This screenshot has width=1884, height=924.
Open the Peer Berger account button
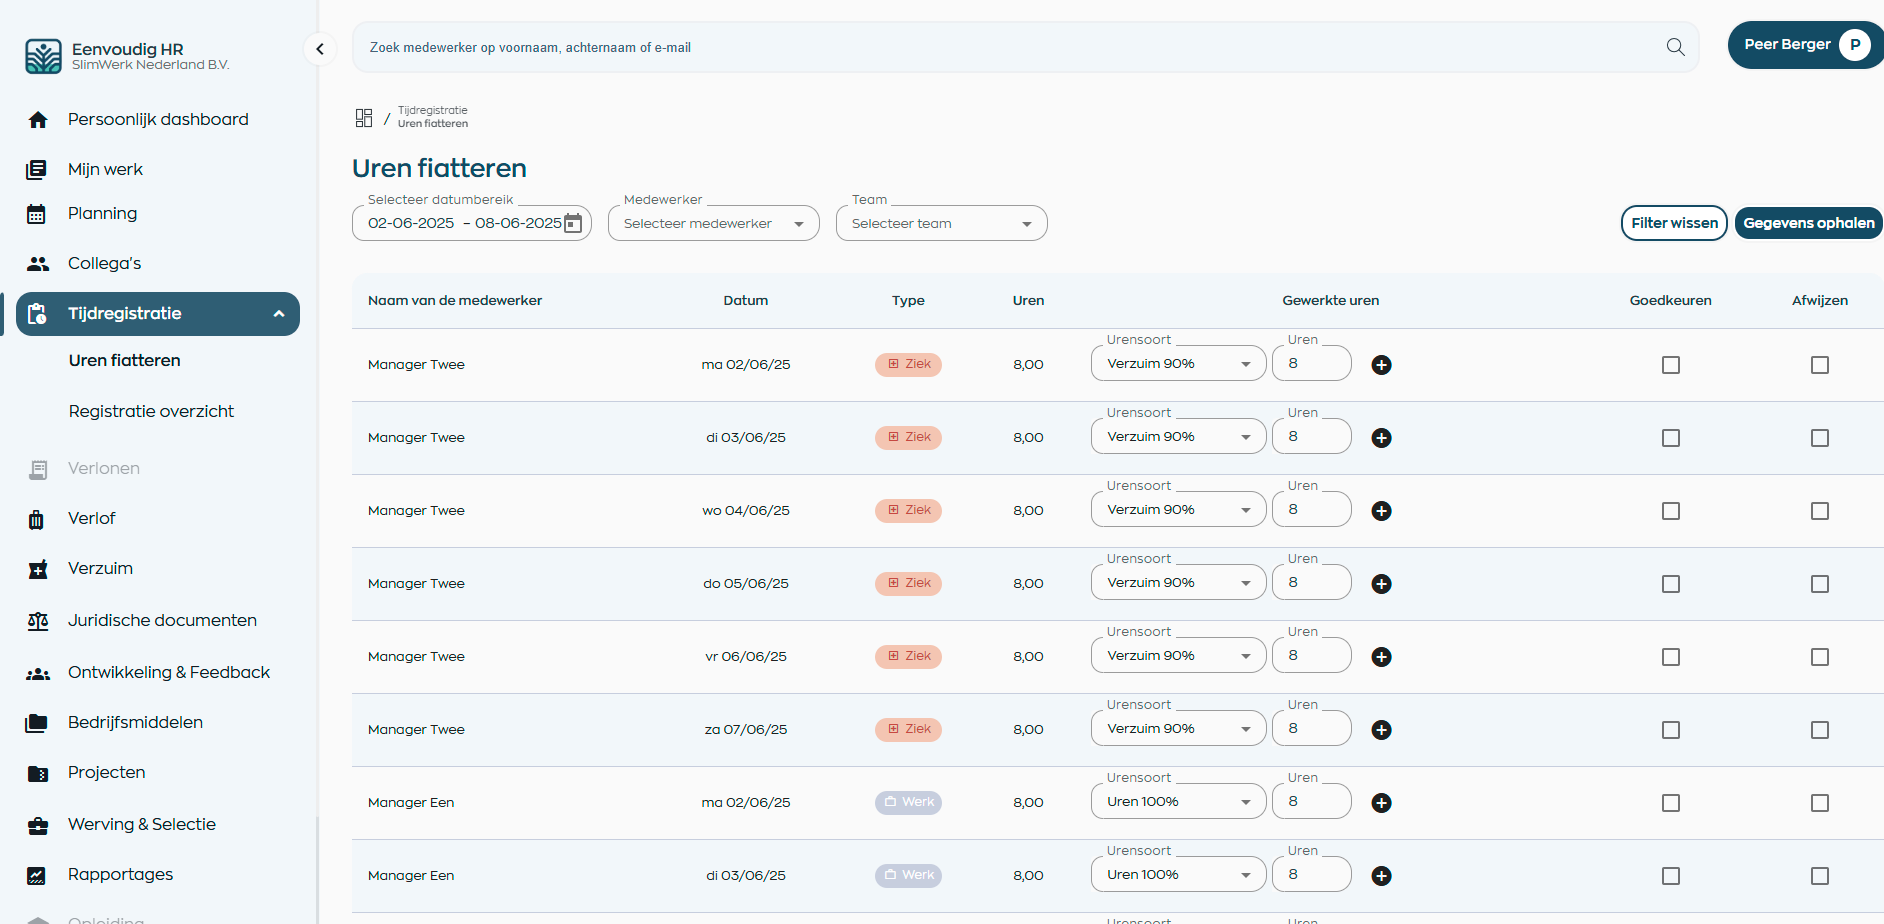tap(1806, 45)
